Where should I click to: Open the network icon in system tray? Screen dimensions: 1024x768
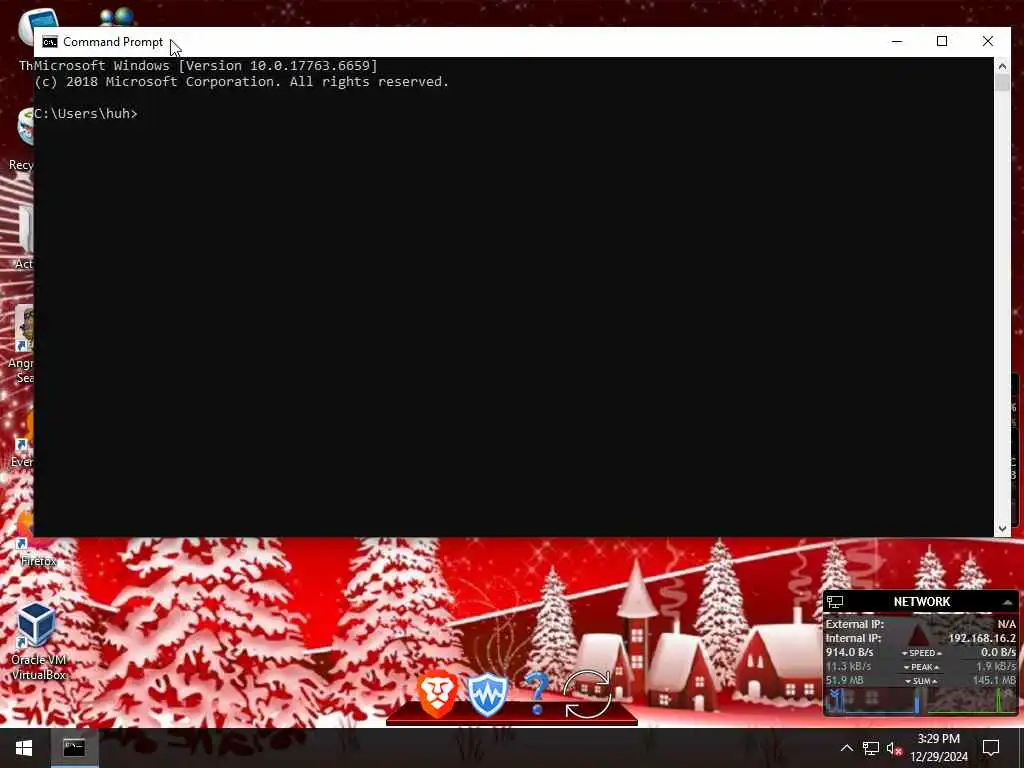[x=871, y=748]
